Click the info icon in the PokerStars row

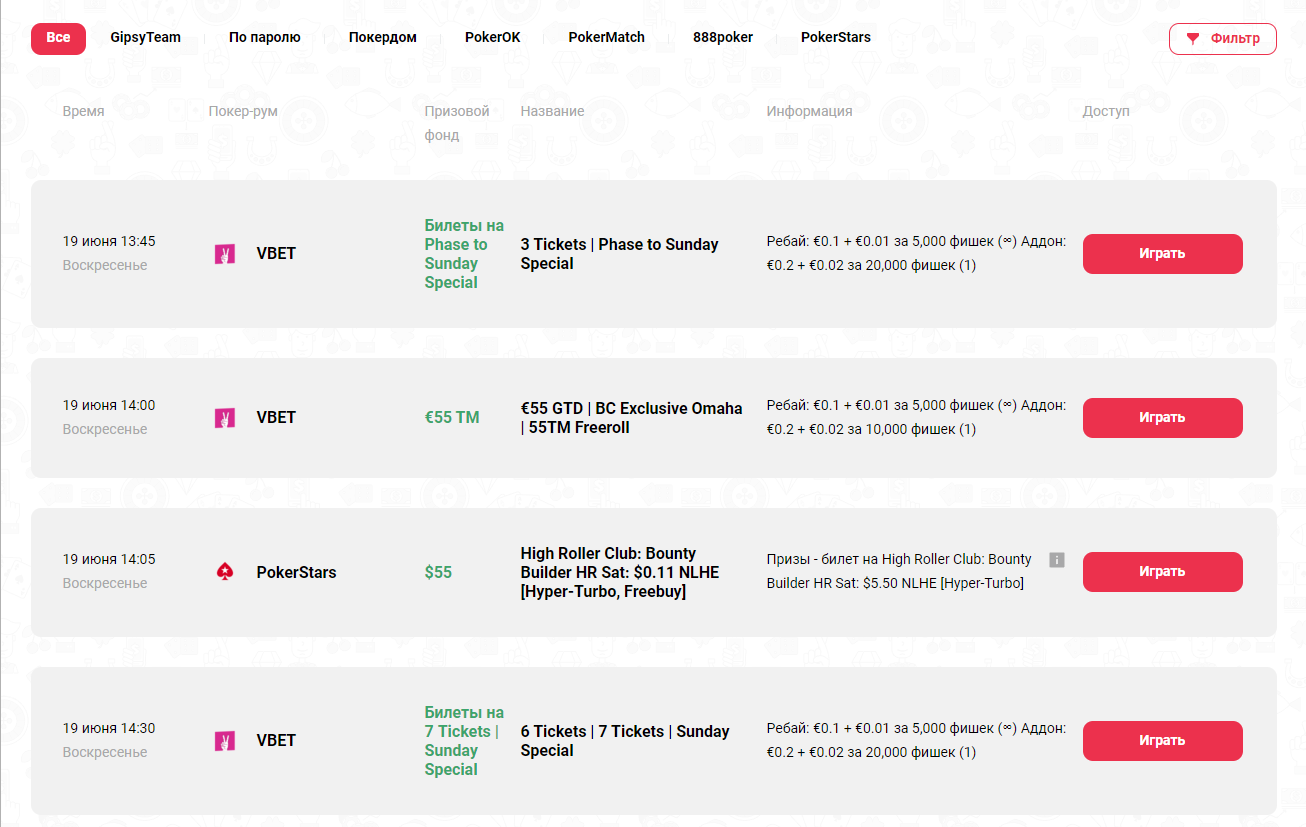(x=1057, y=560)
